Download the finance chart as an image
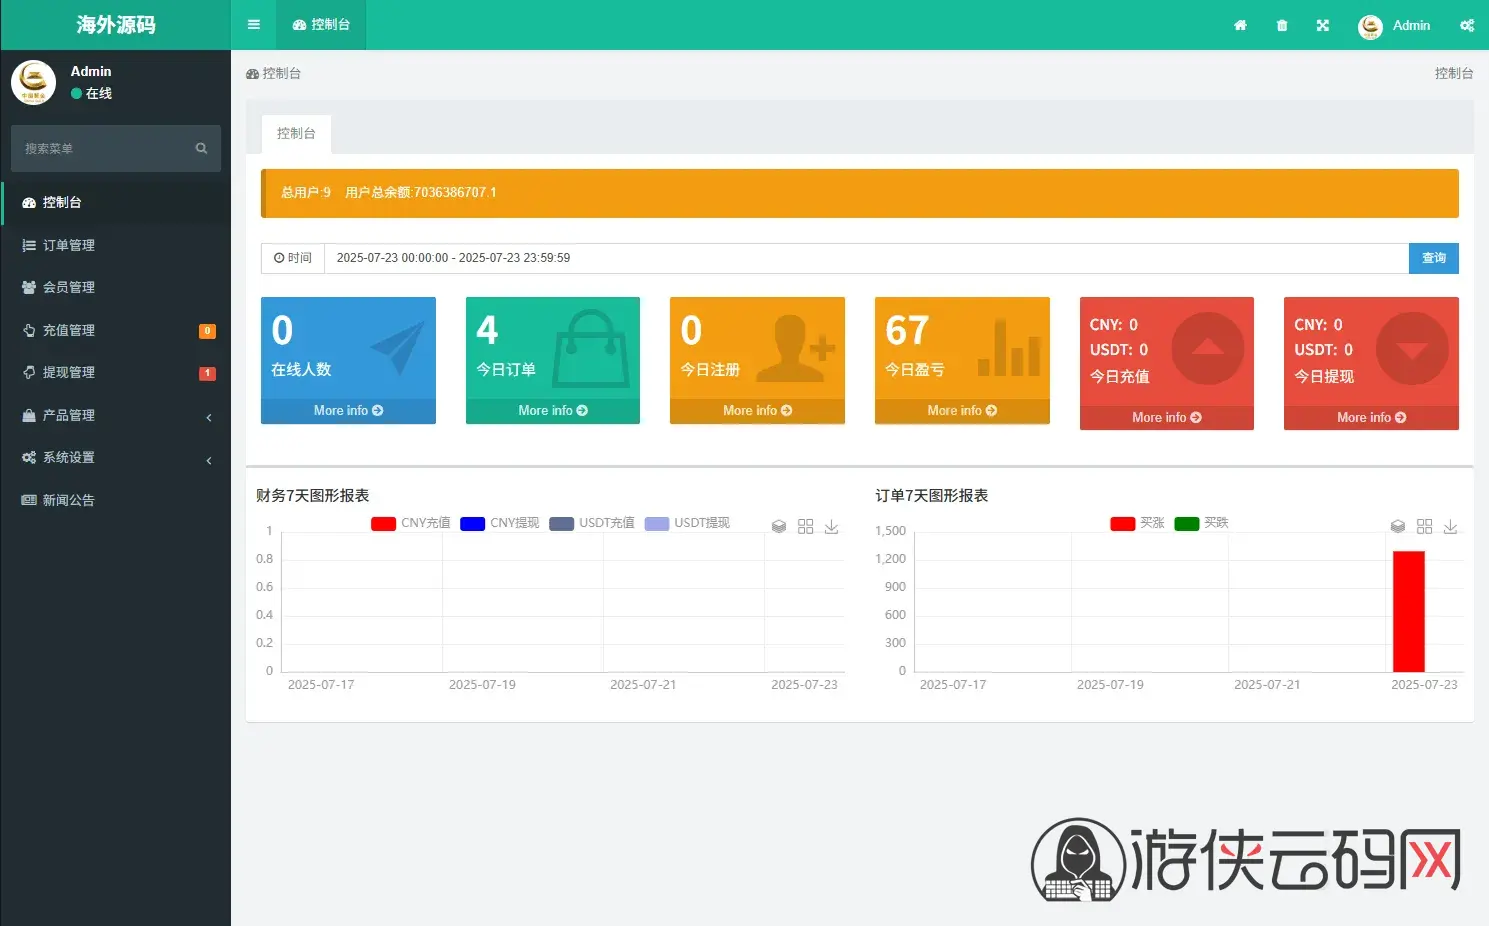This screenshot has width=1489, height=926. point(831,526)
